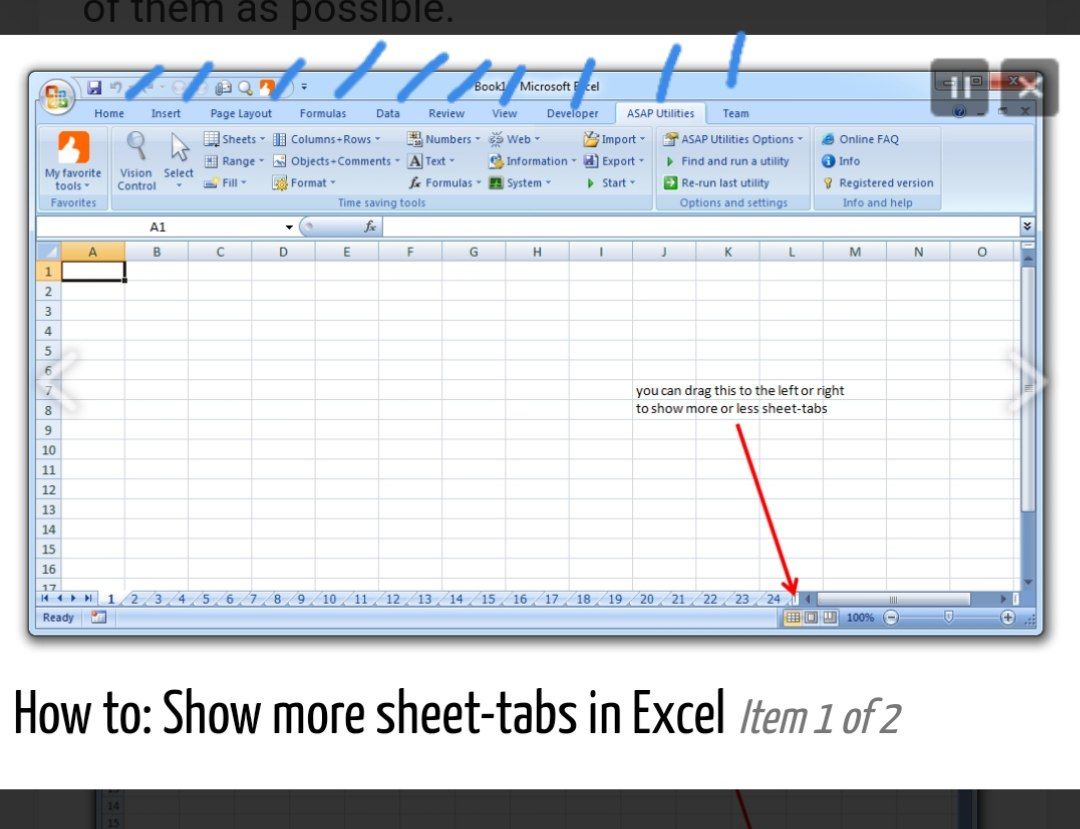Switch to the Insert ribbon tab
The image size is (1080, 829).
[166, 114]
